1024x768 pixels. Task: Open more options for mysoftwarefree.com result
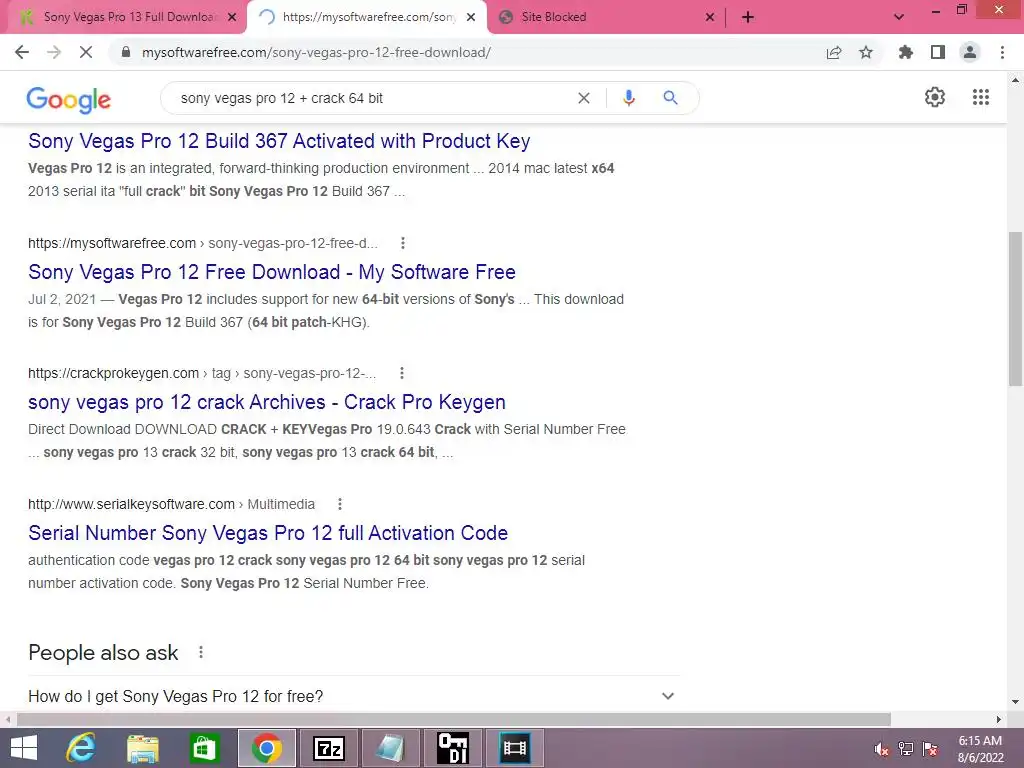point(403,243)
